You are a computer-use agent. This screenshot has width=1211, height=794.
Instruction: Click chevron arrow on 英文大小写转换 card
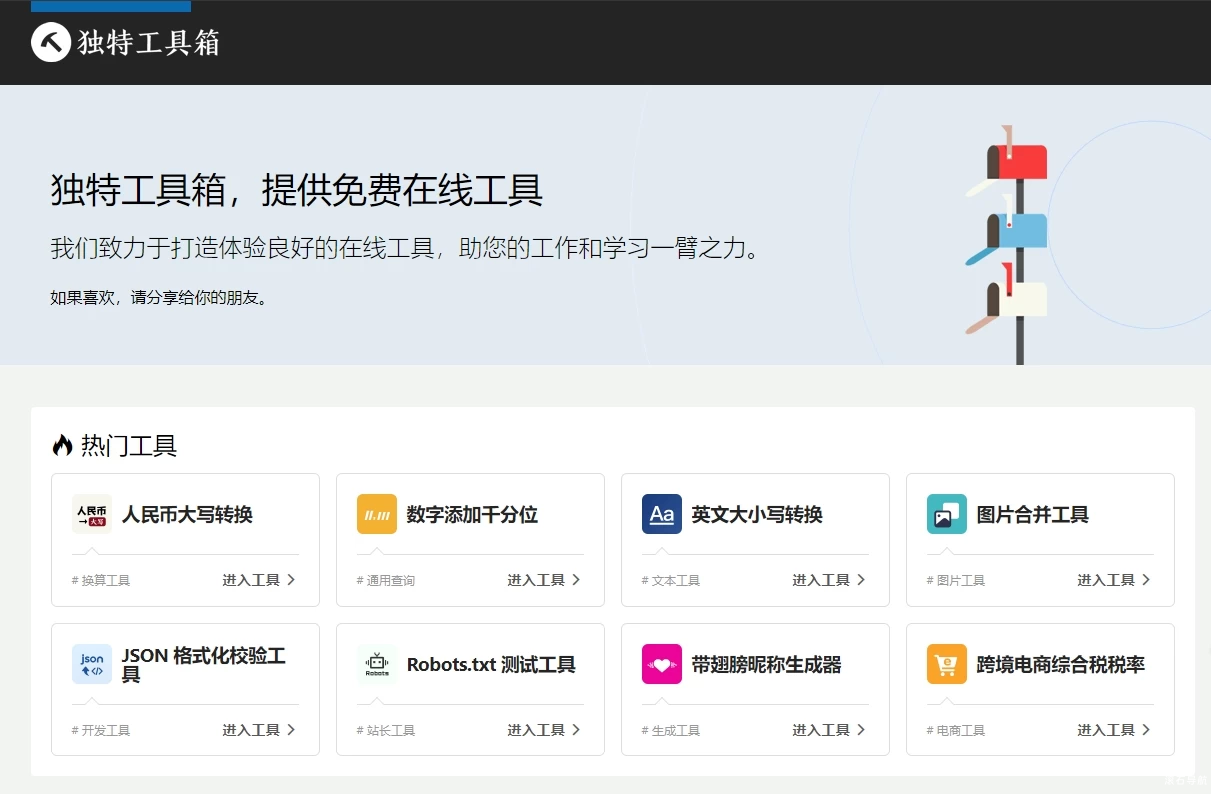[x=861, y=580]
